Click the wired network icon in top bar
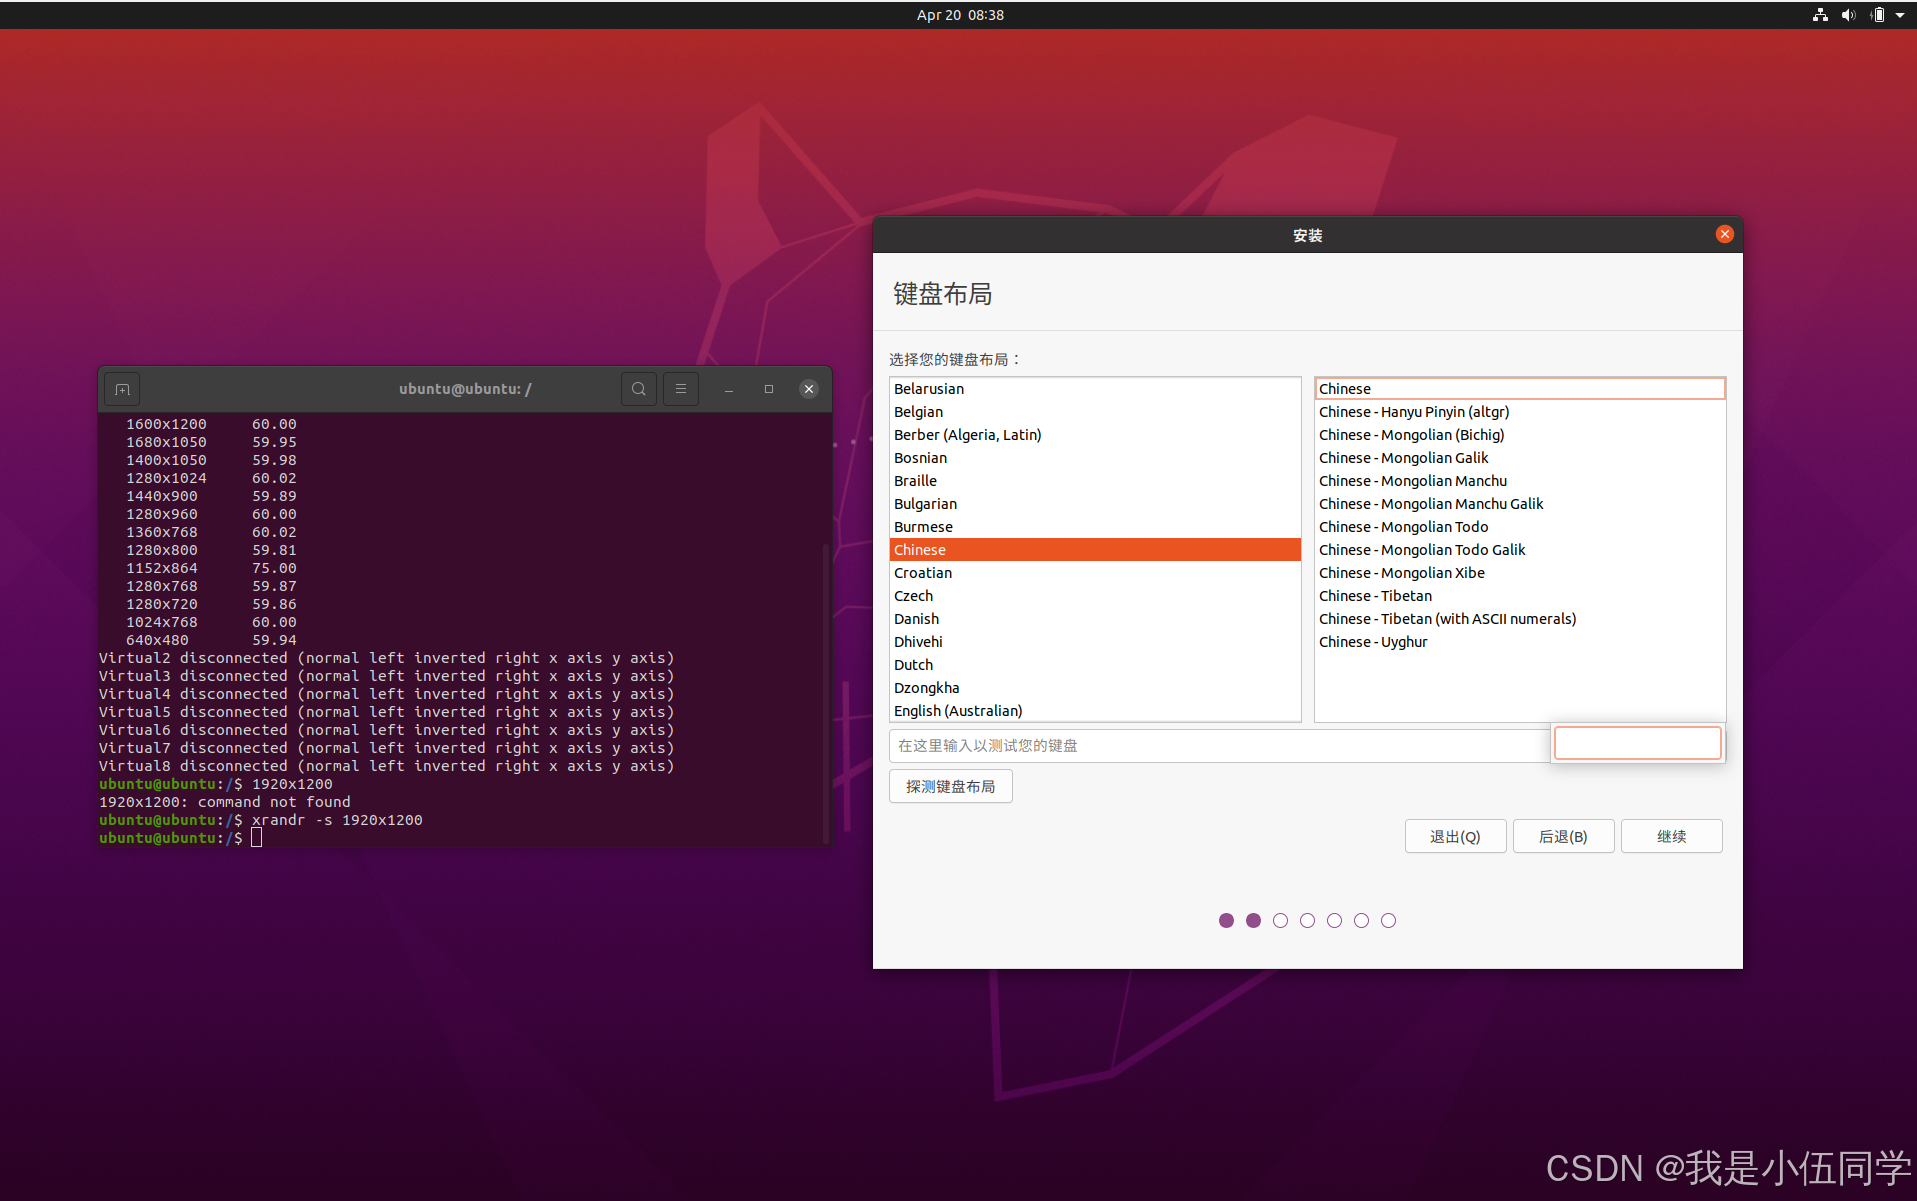This screenshot has width=1917, height=1201. pos(1819,14)
